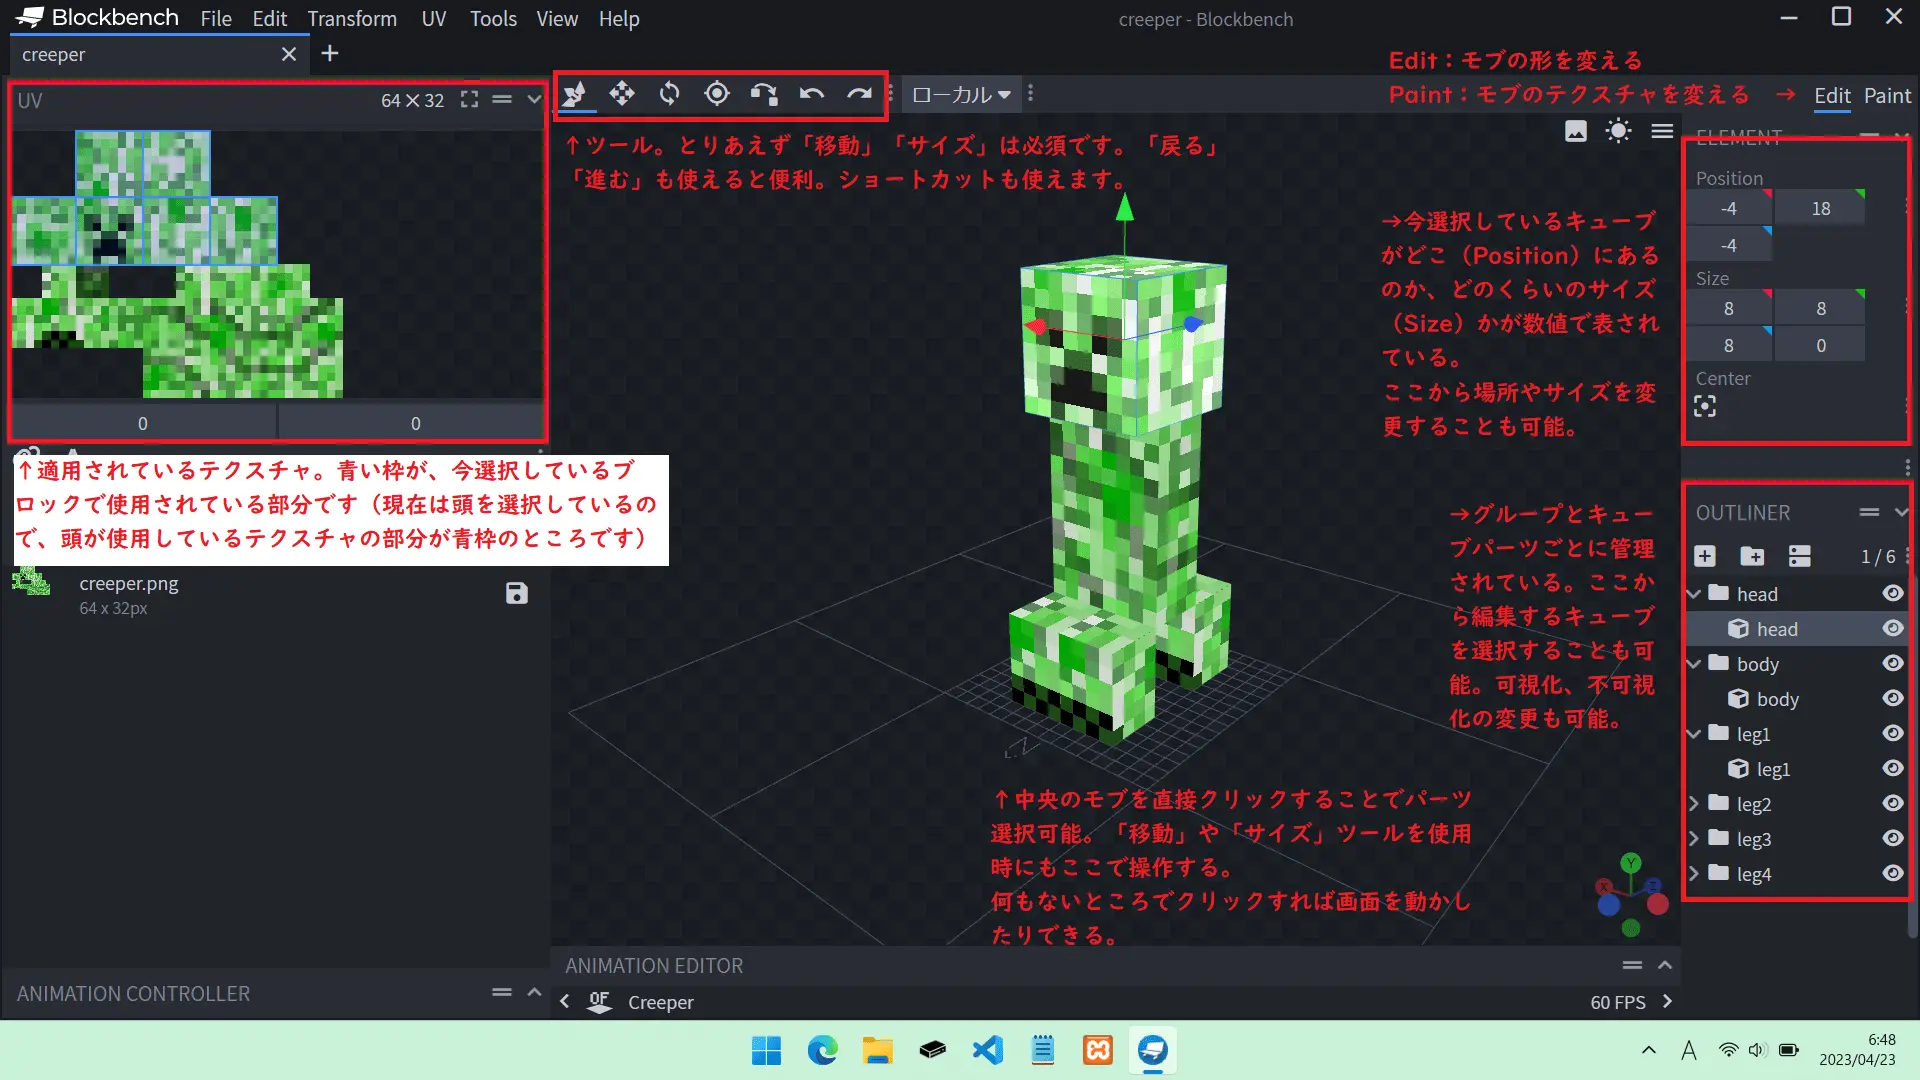Viewport: 1920px width, 1080px height.
Task: Expand the leg2 group
Action: 1694,803
